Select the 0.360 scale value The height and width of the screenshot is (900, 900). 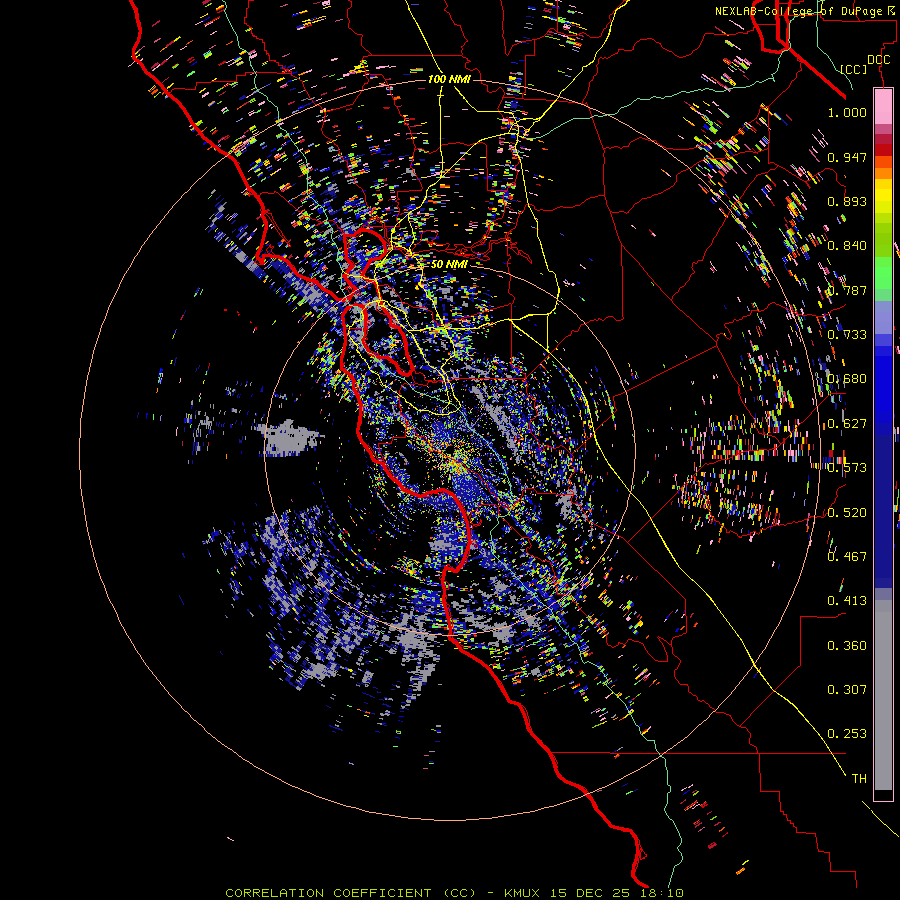(847, 646)
